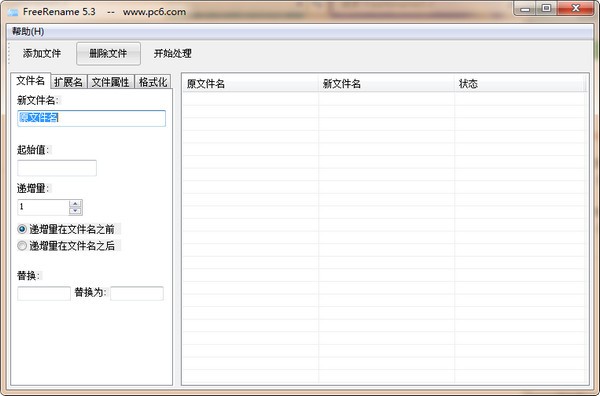Viewport: 600px width, 396px height.
Task: Minimize the FreeRename window
Action: click(x=525, y=9)
